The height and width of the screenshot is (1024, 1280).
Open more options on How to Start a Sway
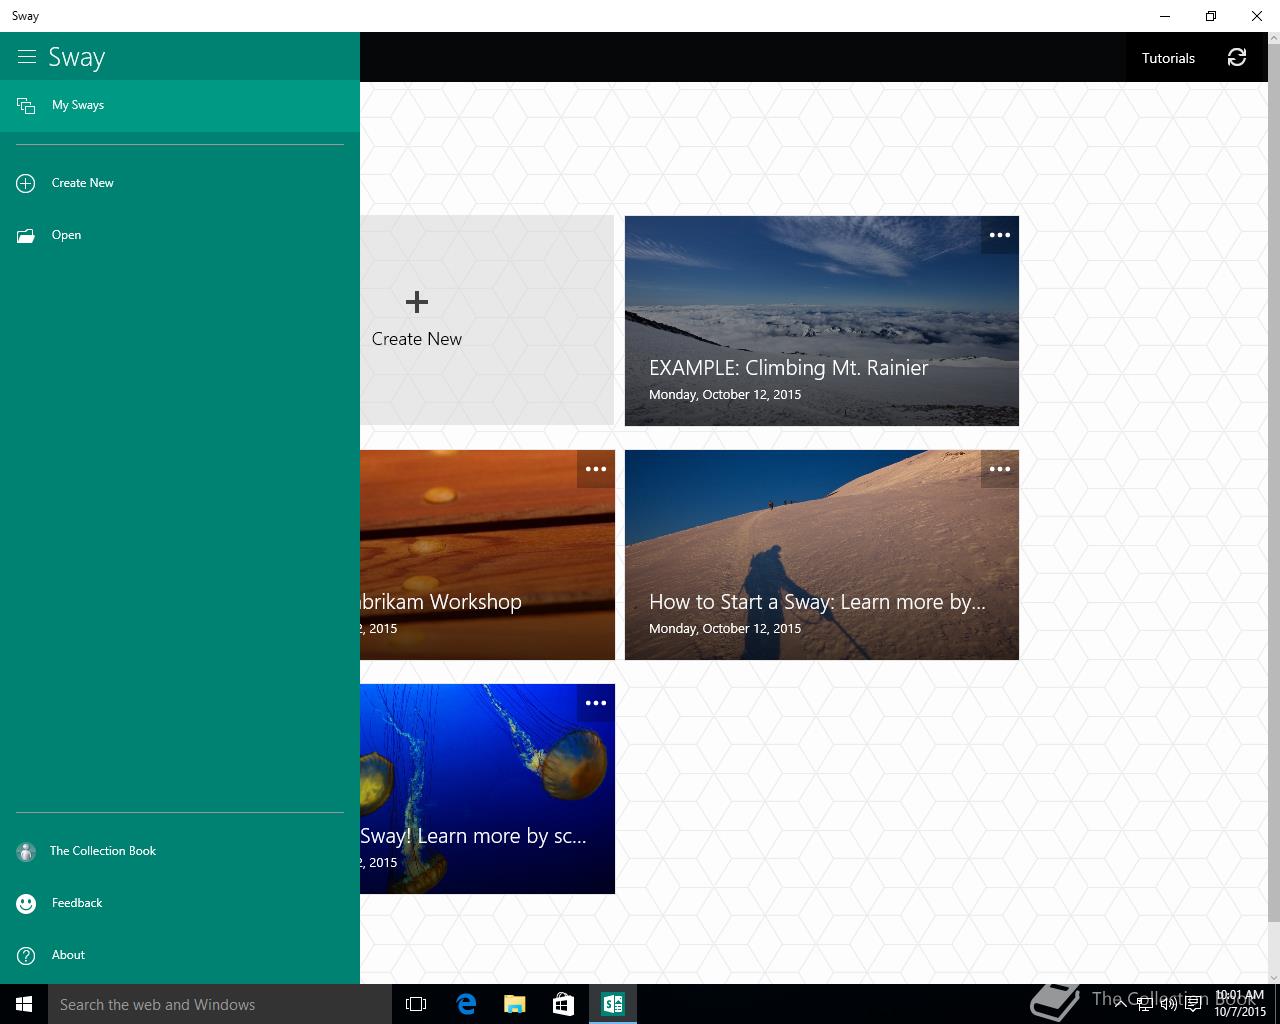pyautogui.click(x=1000, y=469)
